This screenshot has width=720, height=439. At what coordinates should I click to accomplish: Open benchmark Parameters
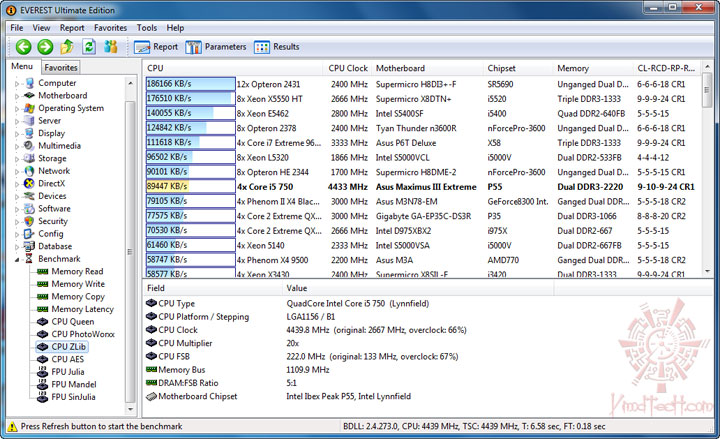click(216, 47)
